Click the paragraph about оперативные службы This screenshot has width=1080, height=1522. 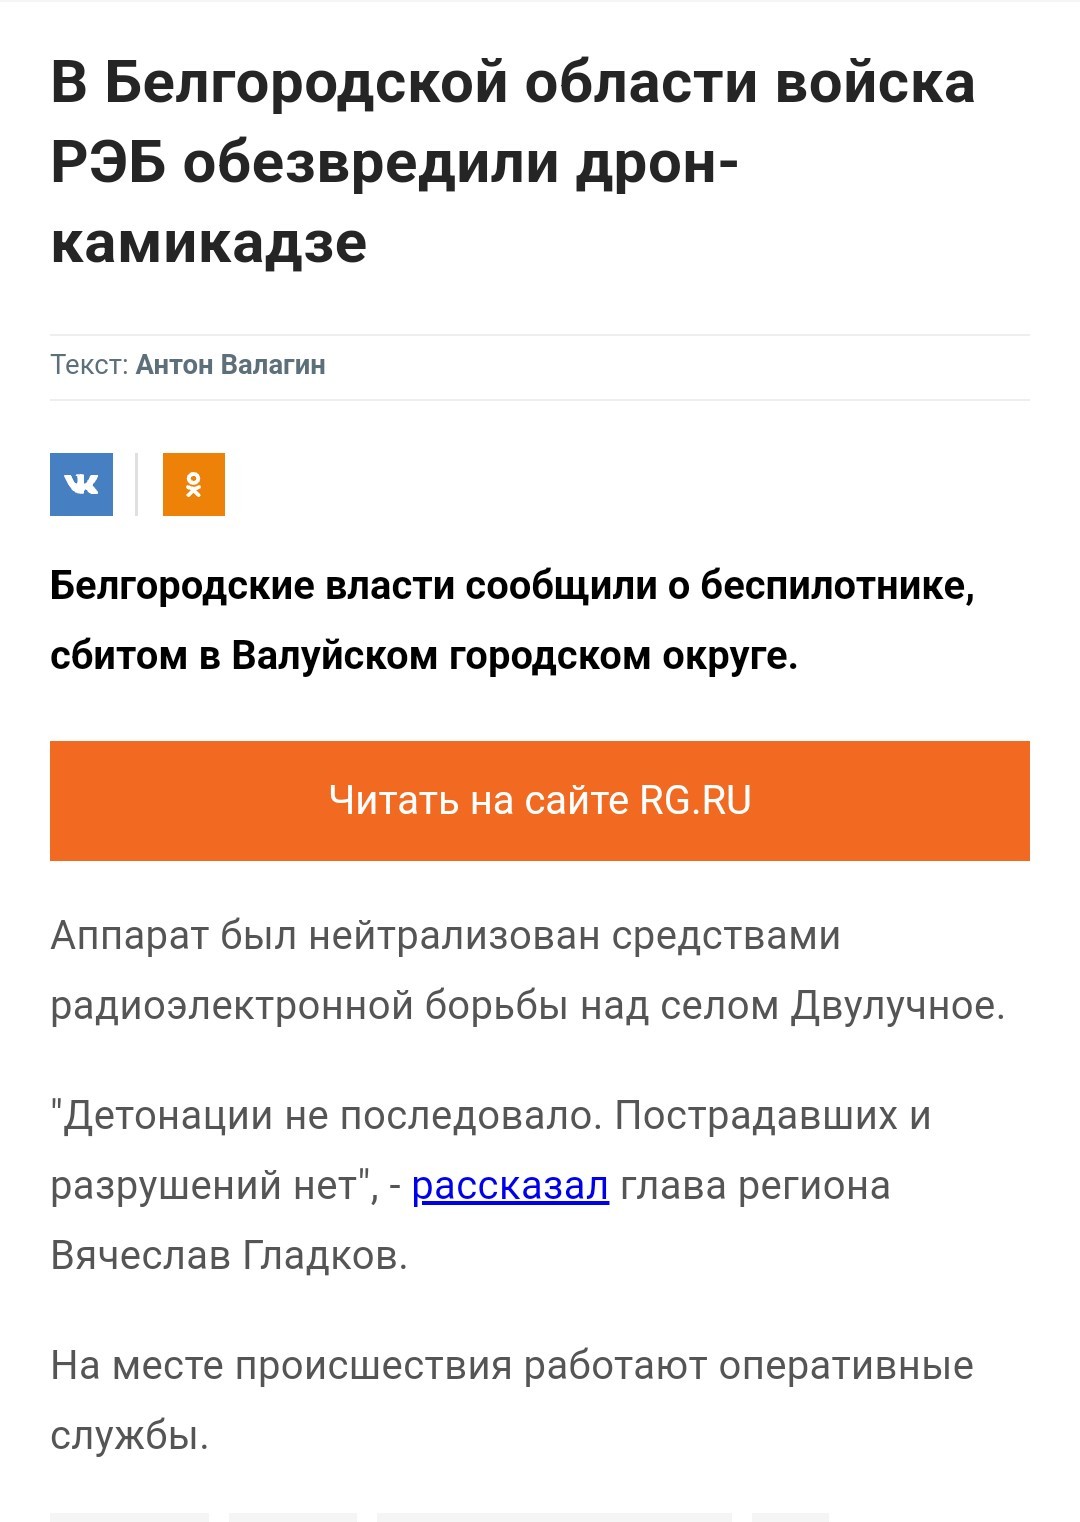(511, 1400)
